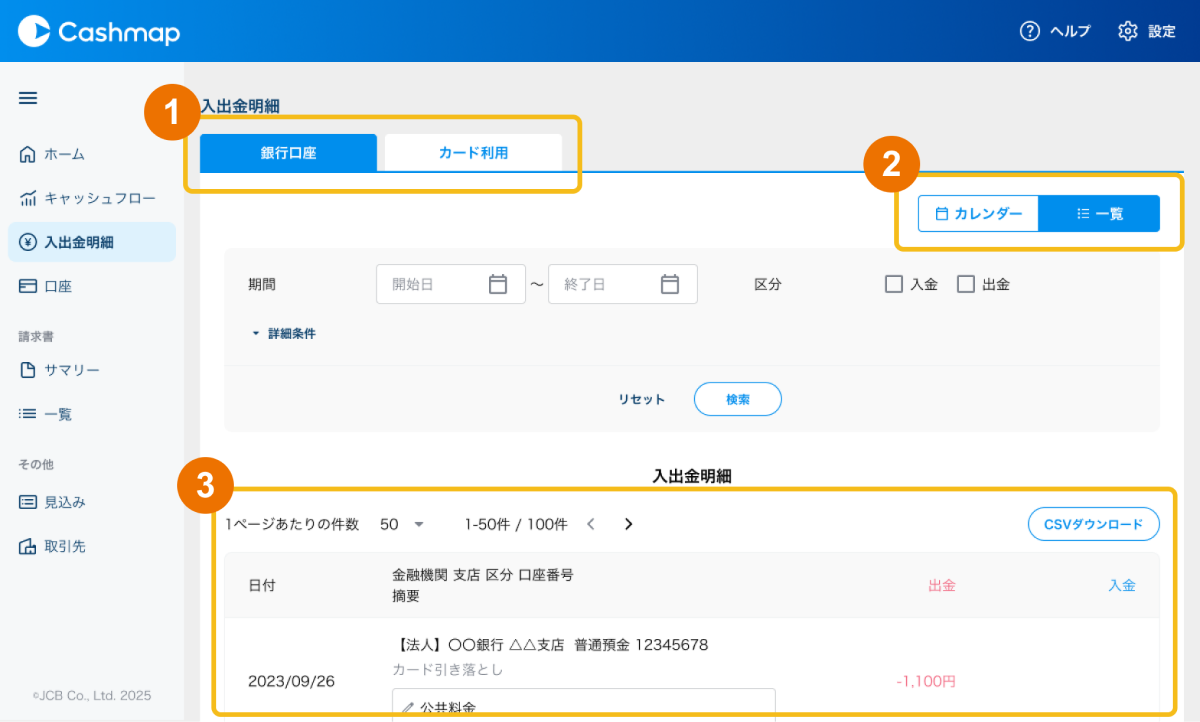Screen dimensions: 1200x722
Task: Go to next page with right chevron
Action: pyautogui.click(x=628, y=524)
